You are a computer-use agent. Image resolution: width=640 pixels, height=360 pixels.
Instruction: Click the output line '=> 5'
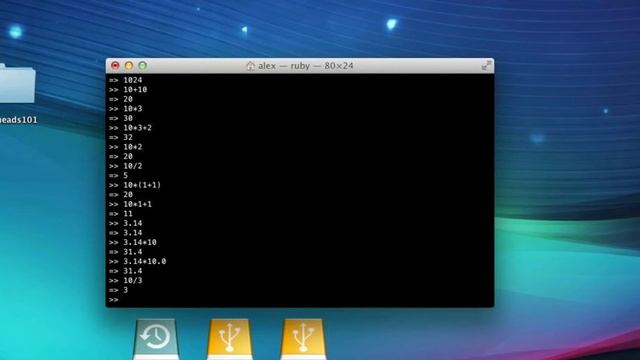tap(118, 175)
